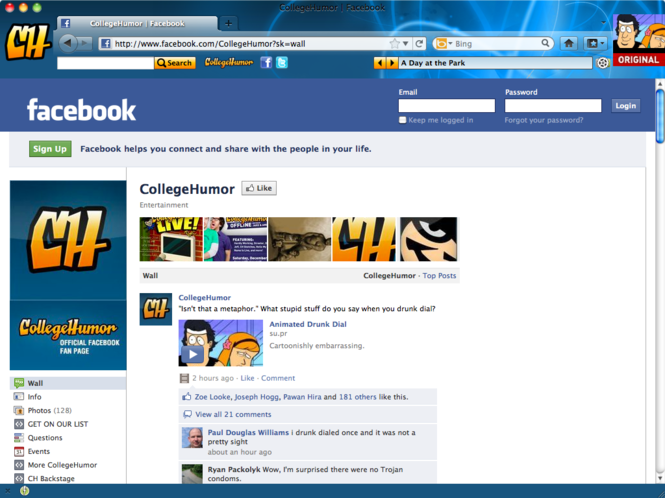Play the Animated Drunk Dial video thumbnail
Viewport: 665px width, 498px height.
(193, 354)
